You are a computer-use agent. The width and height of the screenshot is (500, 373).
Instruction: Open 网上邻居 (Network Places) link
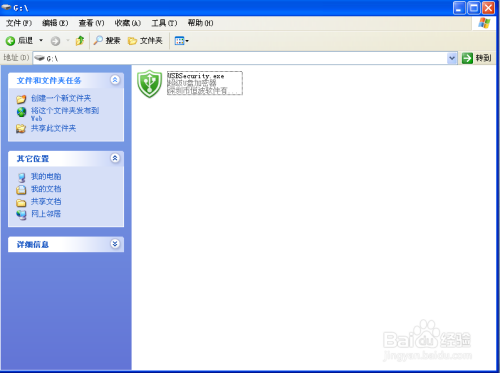tap(46, 214)
